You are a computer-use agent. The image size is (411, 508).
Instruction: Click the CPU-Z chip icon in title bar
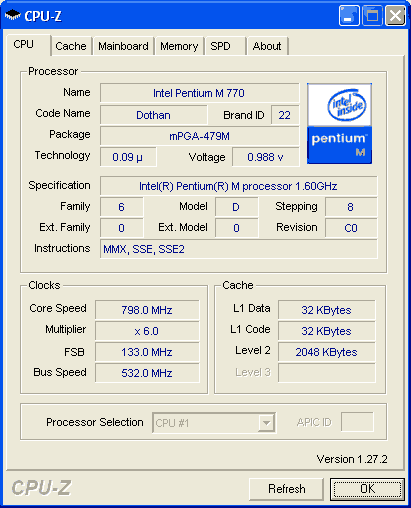click(x=13, y=15)
